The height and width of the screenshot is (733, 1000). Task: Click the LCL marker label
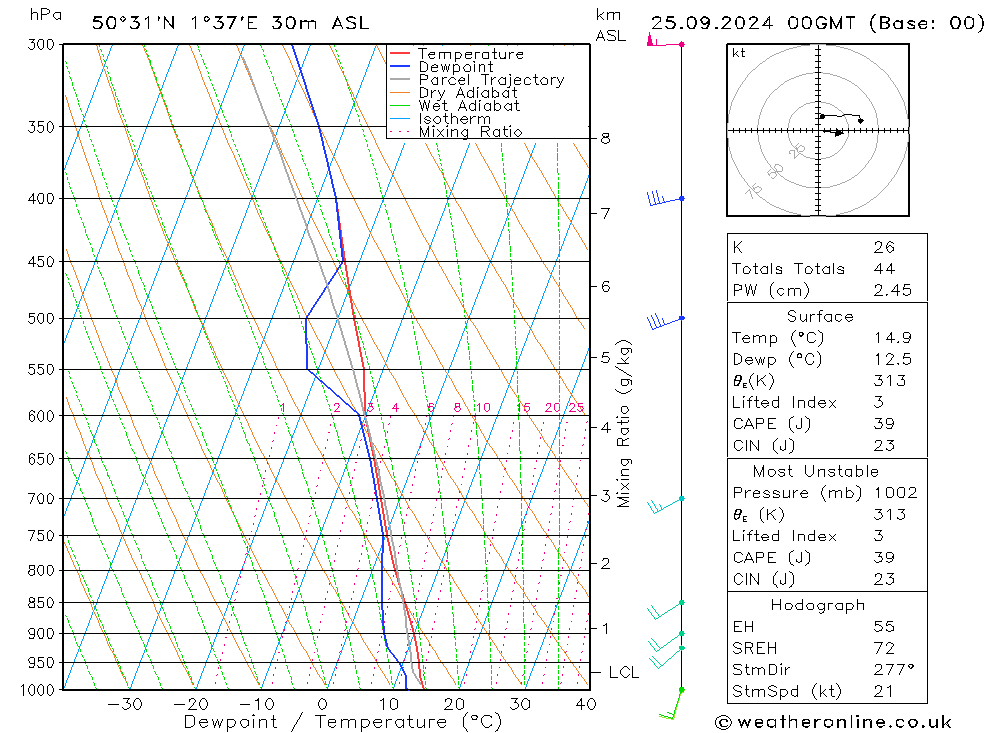624,672
